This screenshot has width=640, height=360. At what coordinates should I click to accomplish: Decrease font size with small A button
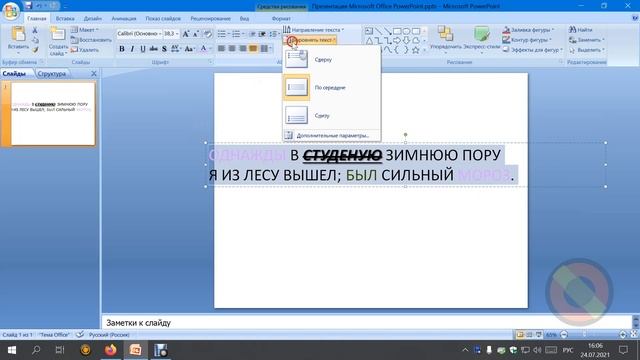point(196,34)
